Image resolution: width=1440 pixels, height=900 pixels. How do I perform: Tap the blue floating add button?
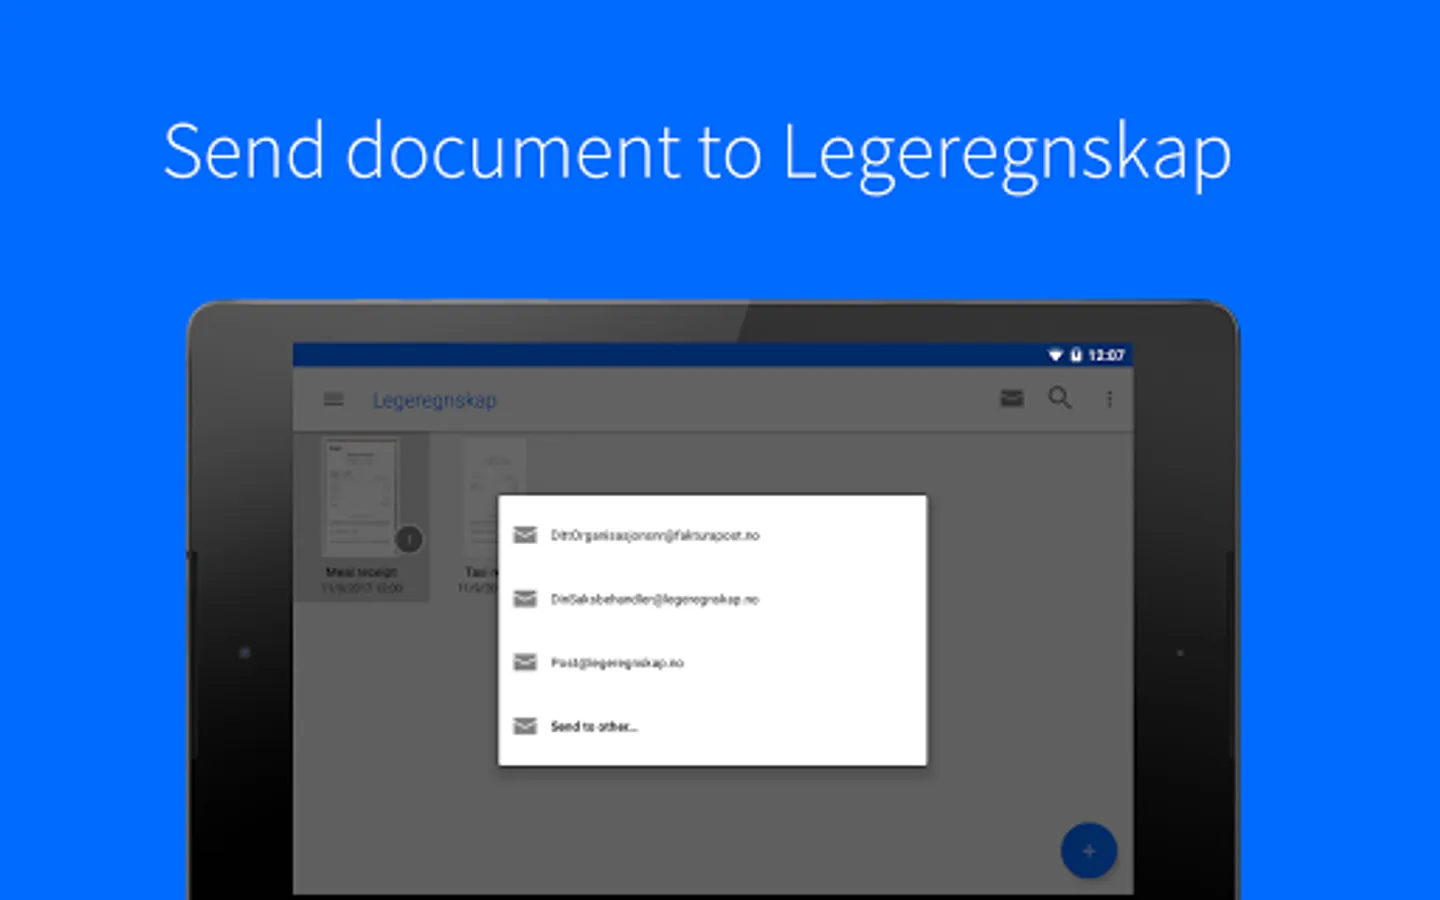[1088, 851]
